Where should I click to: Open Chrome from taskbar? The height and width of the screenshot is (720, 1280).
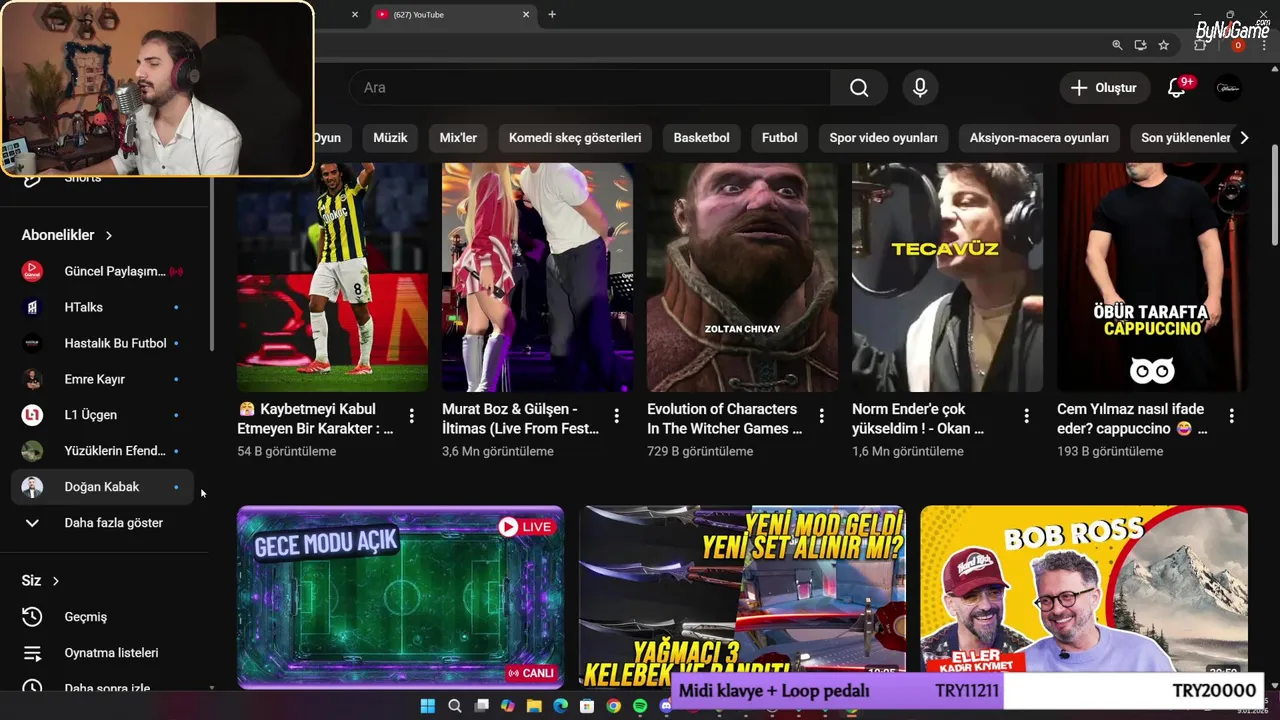[x=613, y=706]
